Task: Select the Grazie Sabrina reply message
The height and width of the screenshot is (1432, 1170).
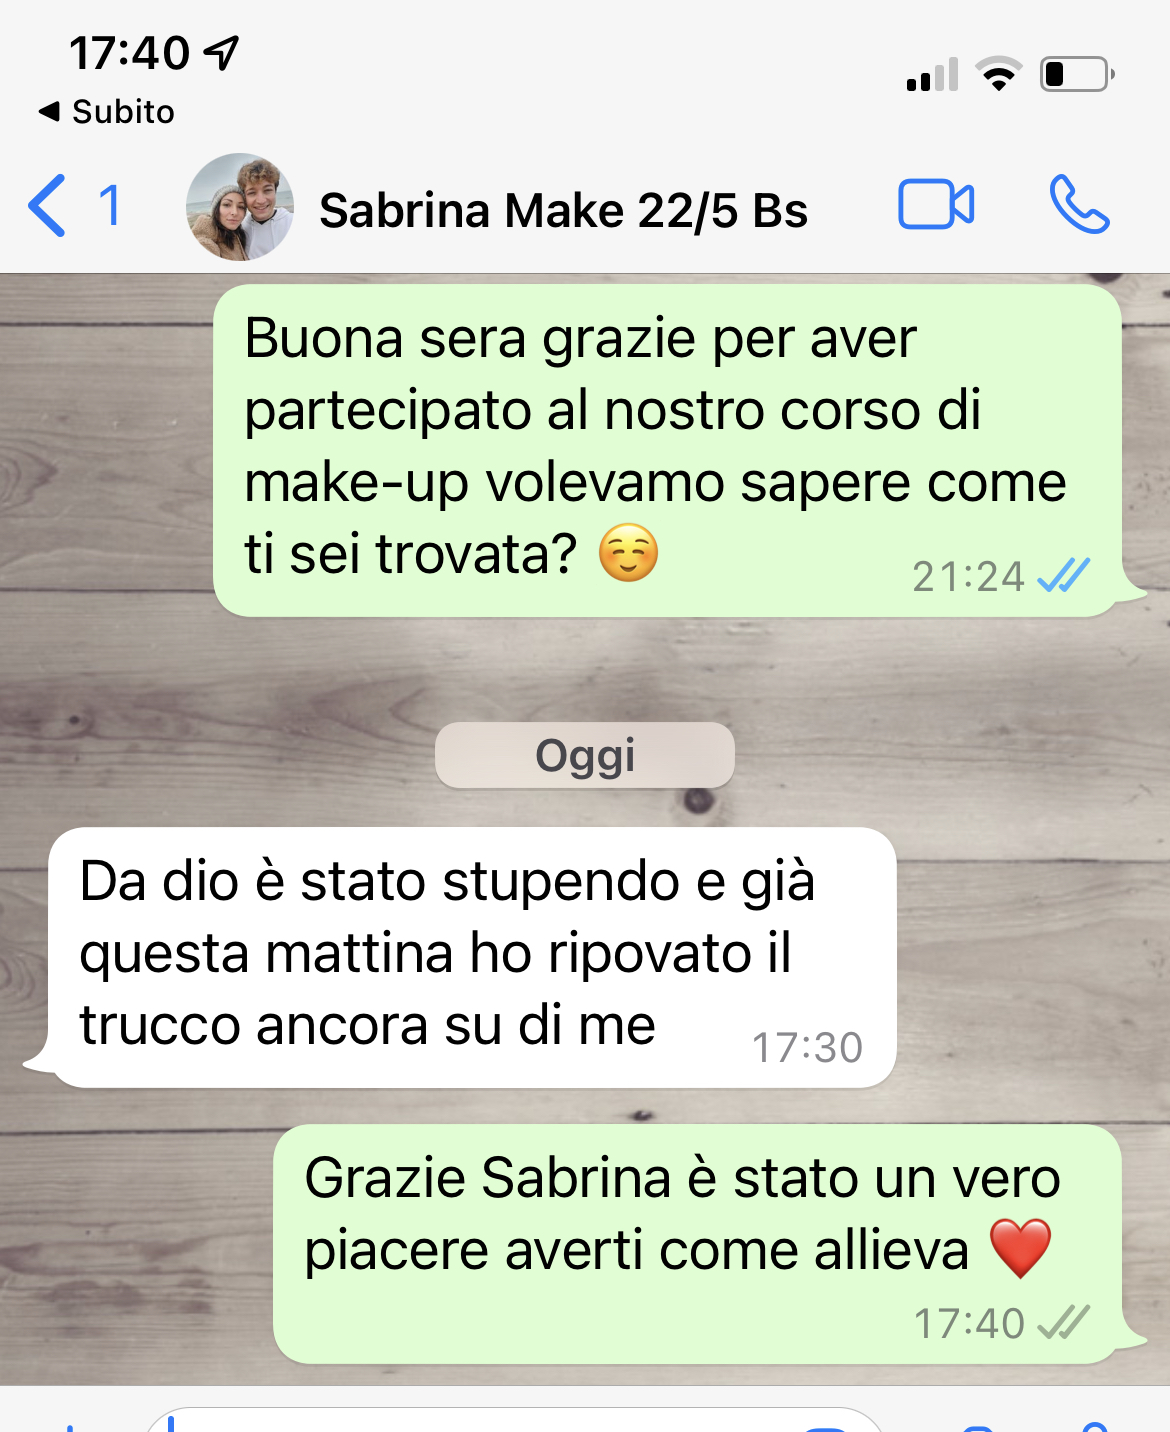Action: click(x=697, y=1244)
